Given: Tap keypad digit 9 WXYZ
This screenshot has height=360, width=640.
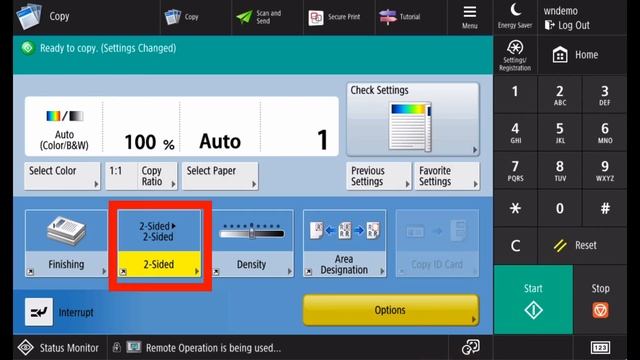Looking at the screenshot, I should pyautogui.click(x=604, y=170).
